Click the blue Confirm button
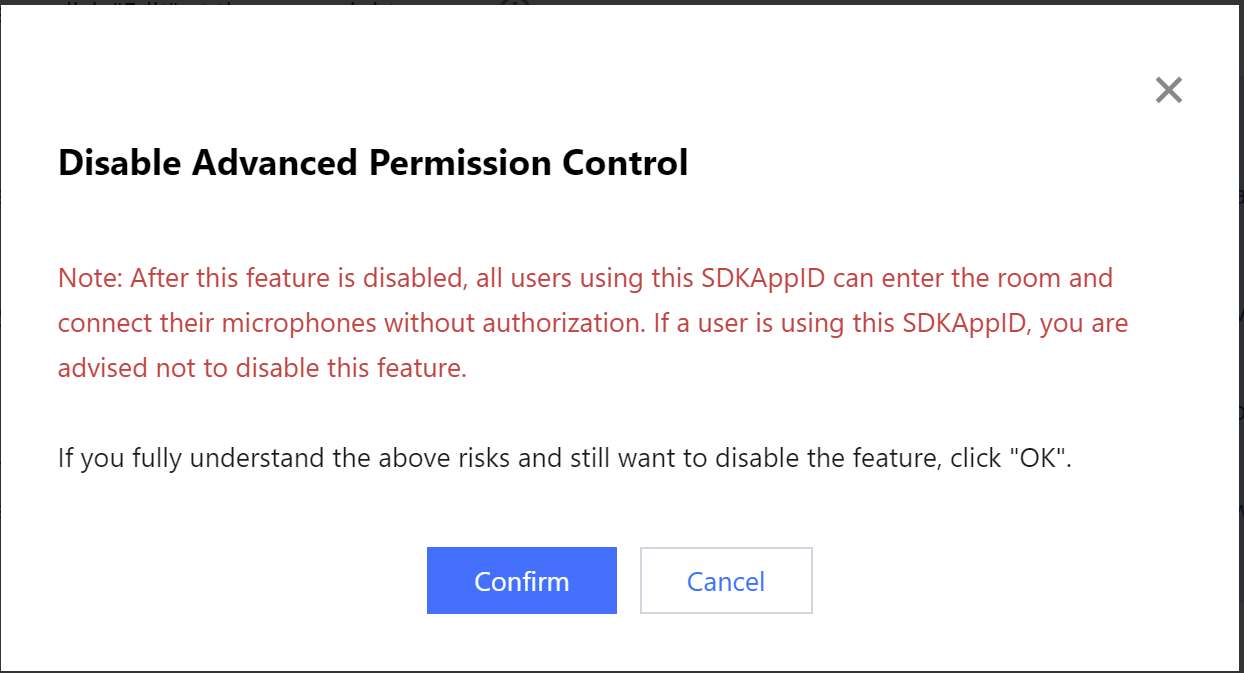This screenshot has width=1244, height=673. [521, 581]
